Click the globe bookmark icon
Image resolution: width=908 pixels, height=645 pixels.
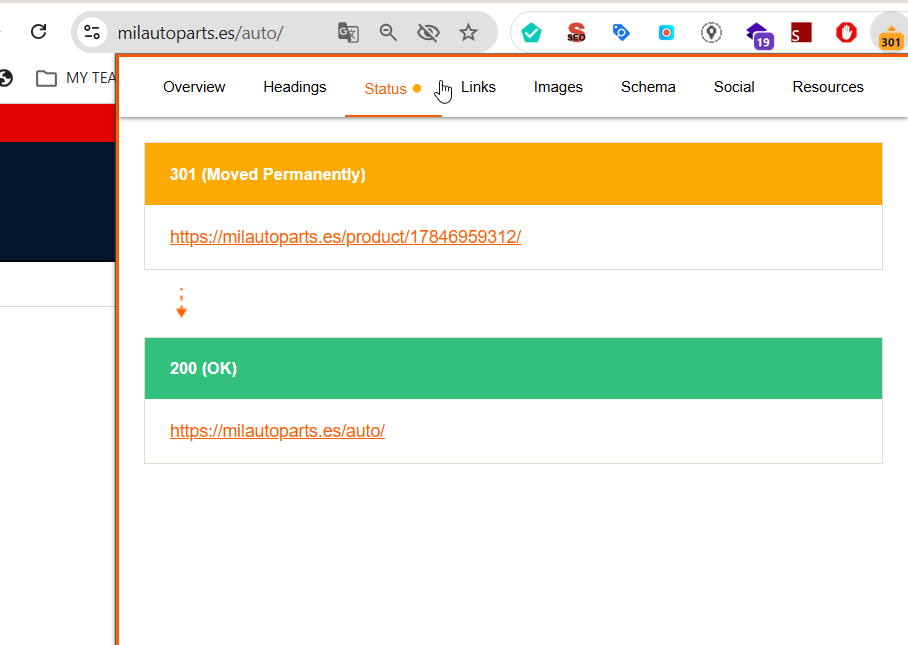coord(6,78)
